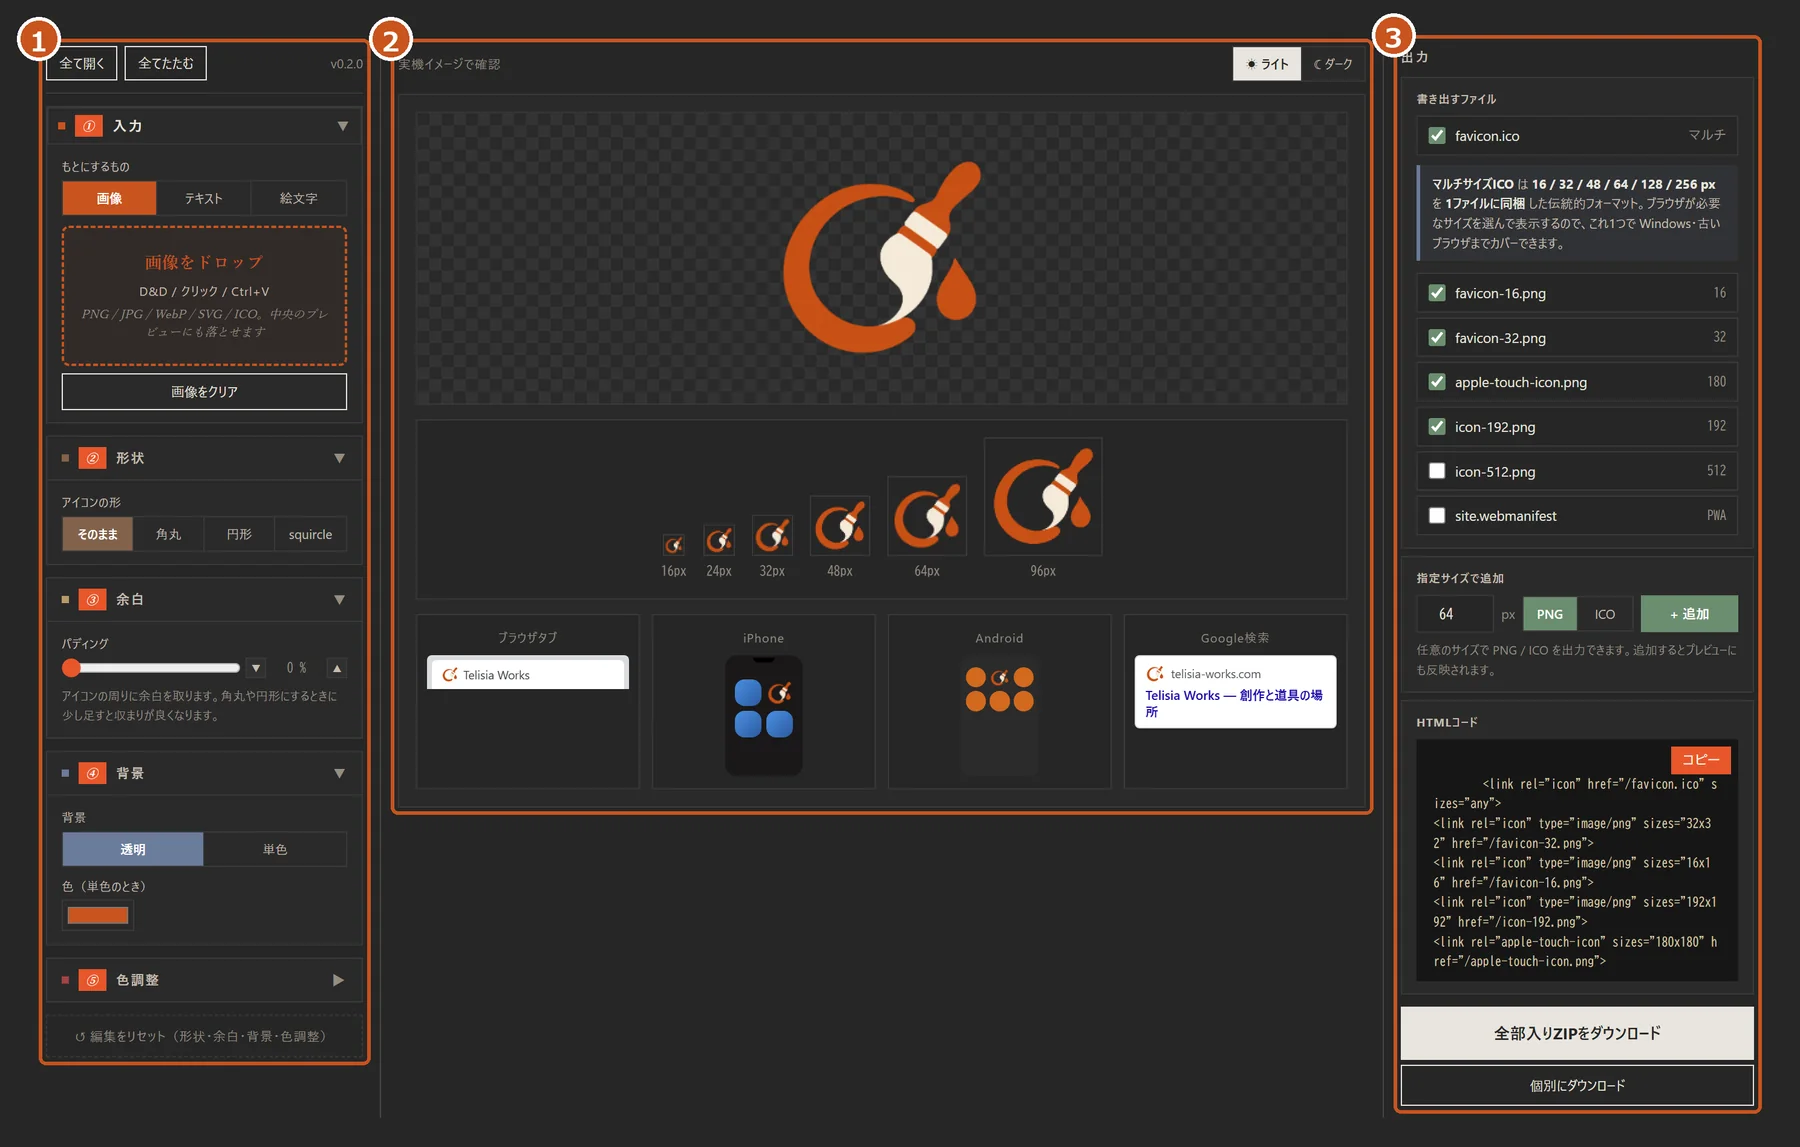Image resolution: width=1800 pixels, height=1147 pixels.
Task: Enable site.webmanifest output
Action: pyautogui.click(x=1437, y=516)
